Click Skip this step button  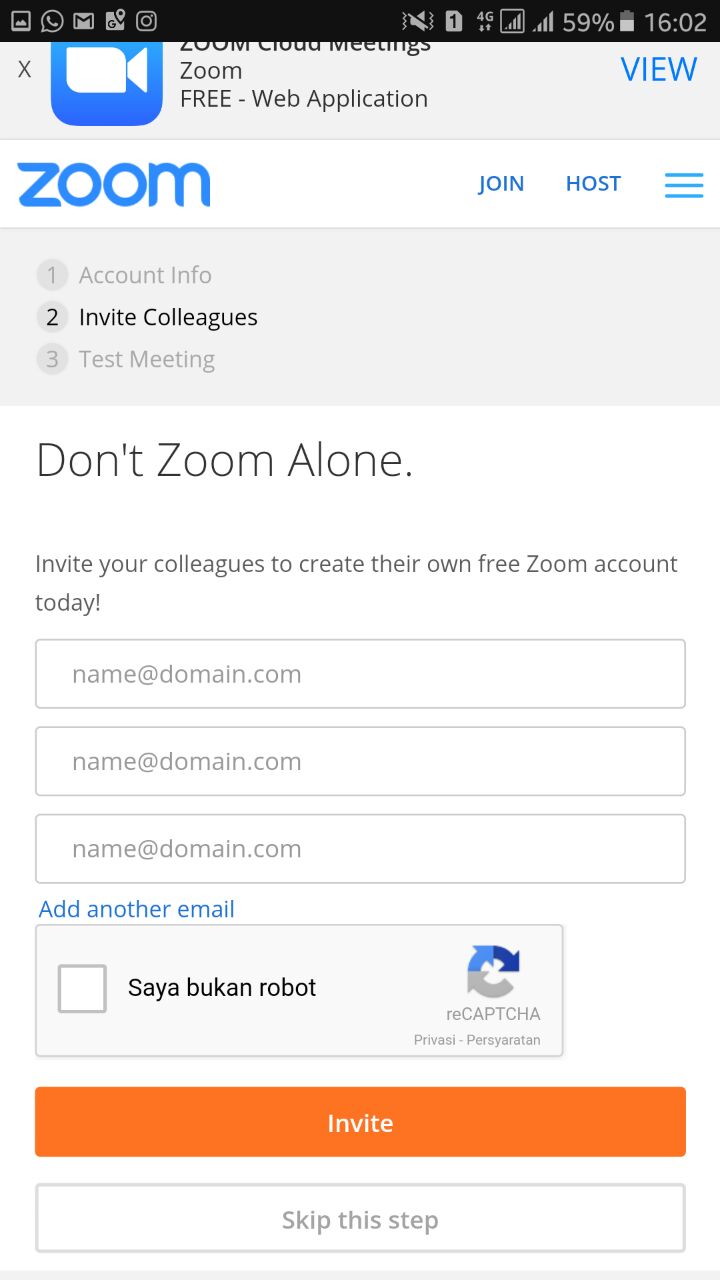point(360,1219)
